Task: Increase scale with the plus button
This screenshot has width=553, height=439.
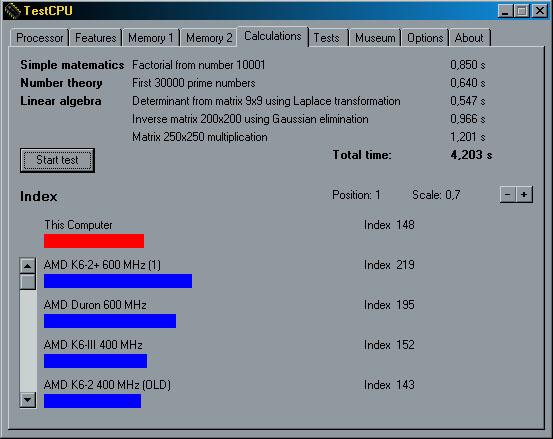Action: (524, 195)
